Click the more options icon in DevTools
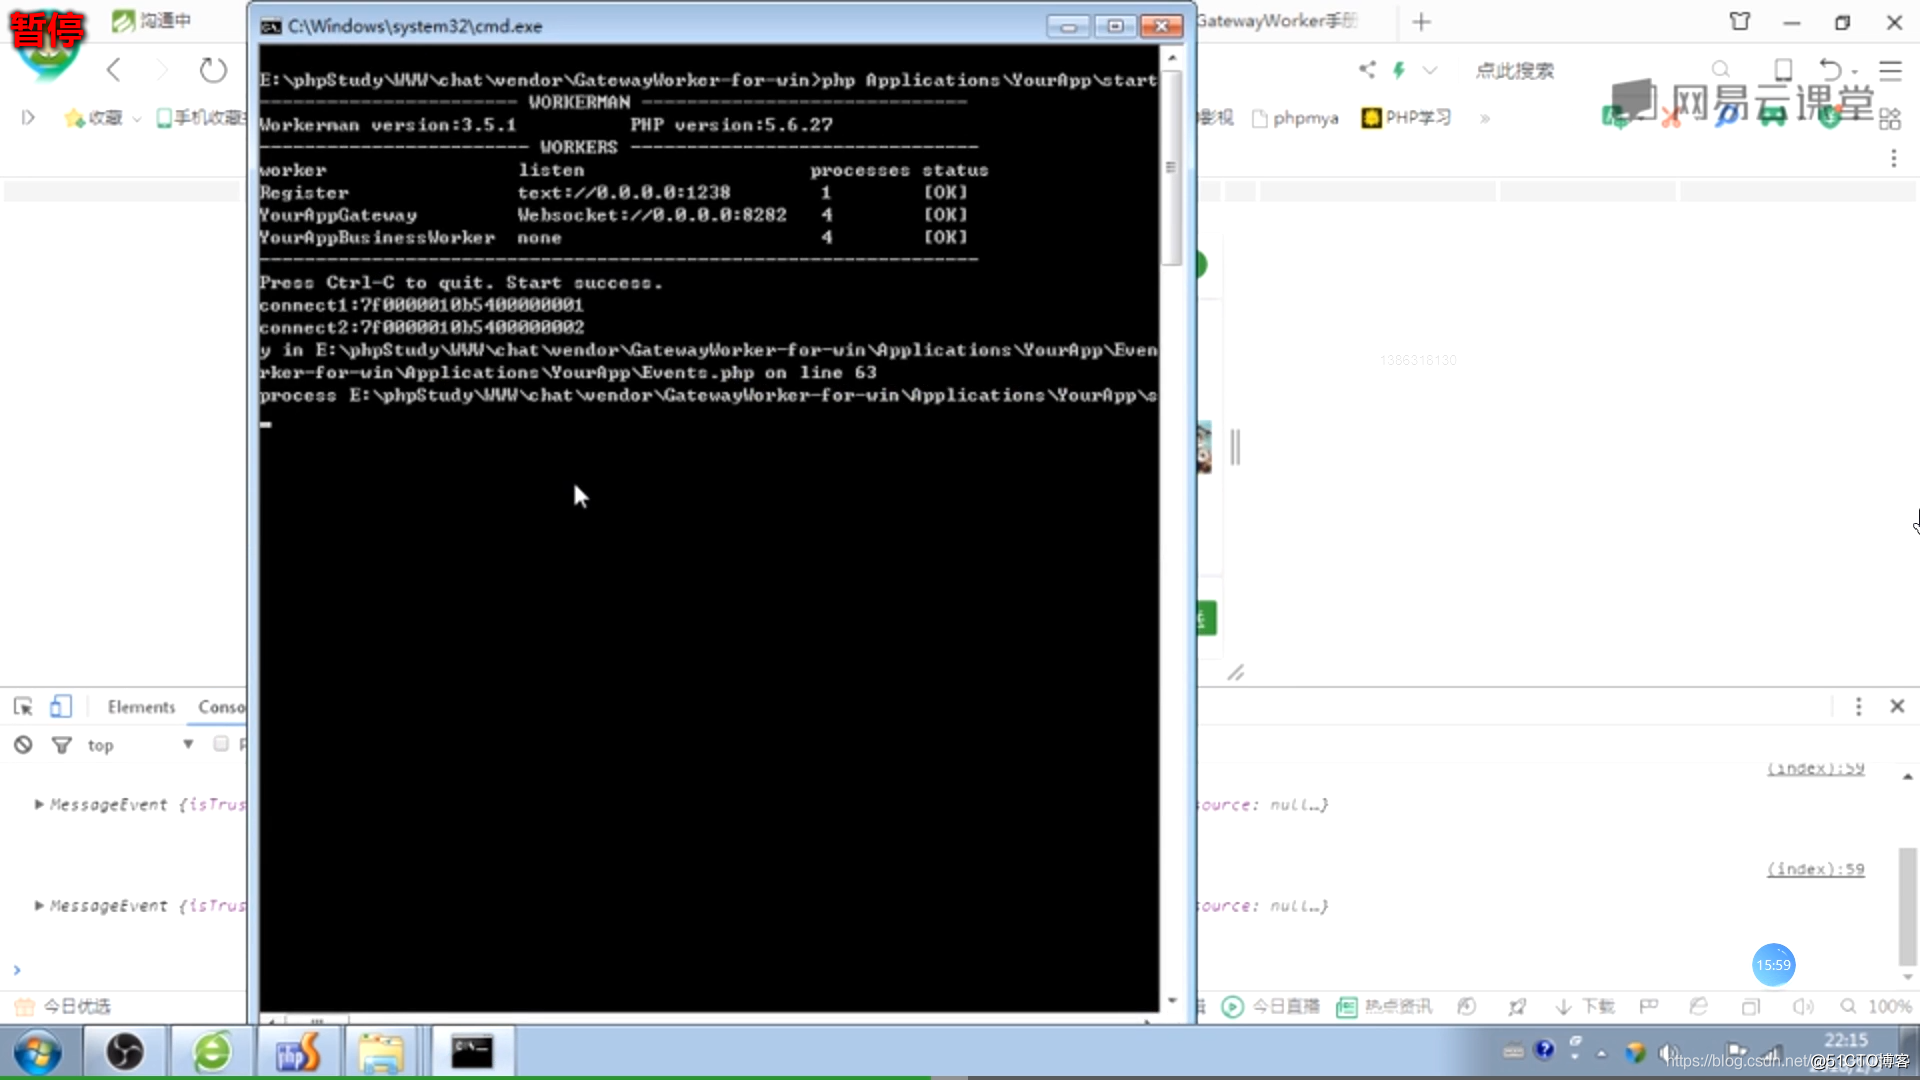This screenshot has width=1920, height=1080. [x=1858, y=705]
